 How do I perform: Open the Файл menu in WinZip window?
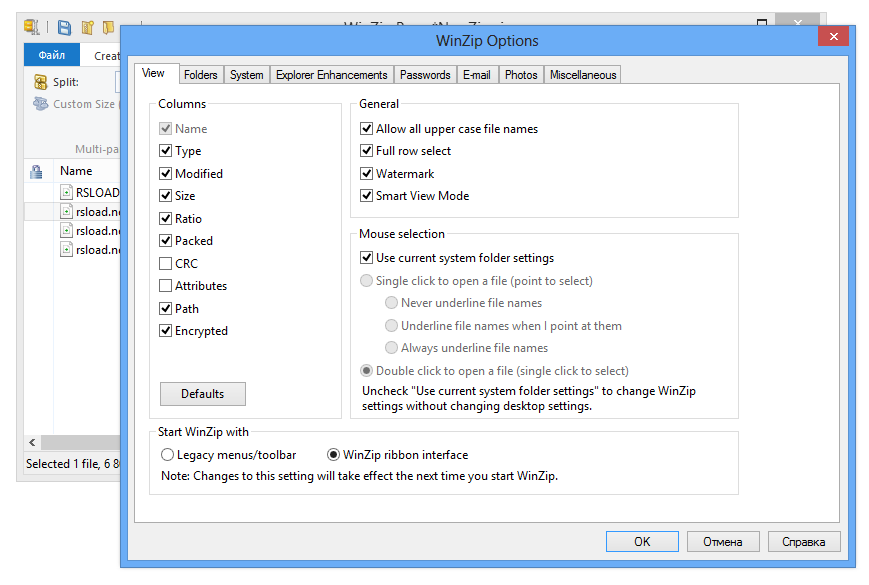52,55
